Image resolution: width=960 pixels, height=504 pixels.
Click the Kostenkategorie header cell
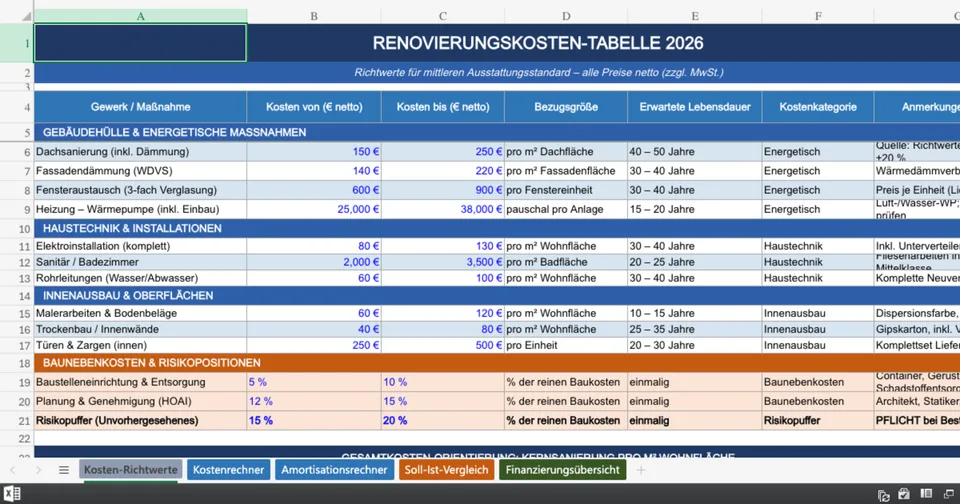(x=818, y=107)
